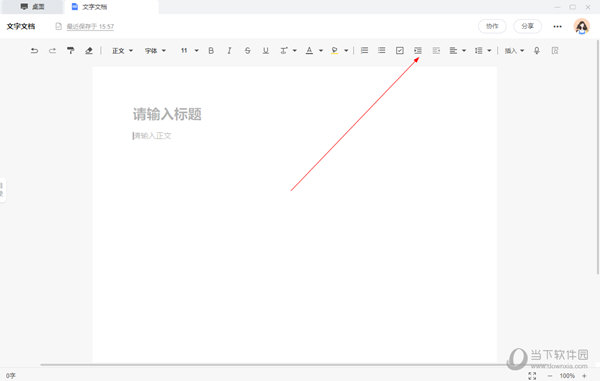Decrease the paragraph indent

click(x=436, y=50)
